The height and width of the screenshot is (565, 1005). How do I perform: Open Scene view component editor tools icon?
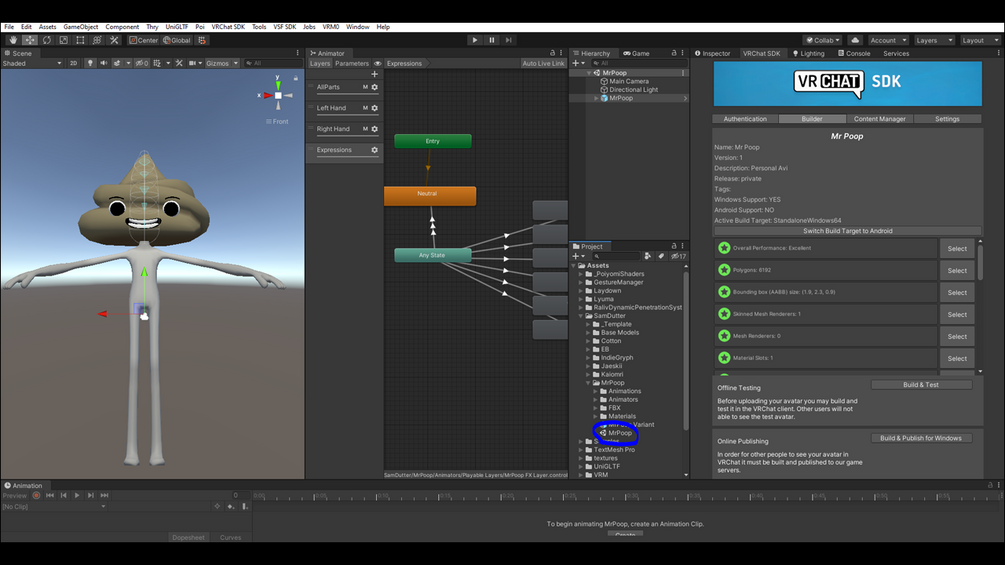(179, 63)
